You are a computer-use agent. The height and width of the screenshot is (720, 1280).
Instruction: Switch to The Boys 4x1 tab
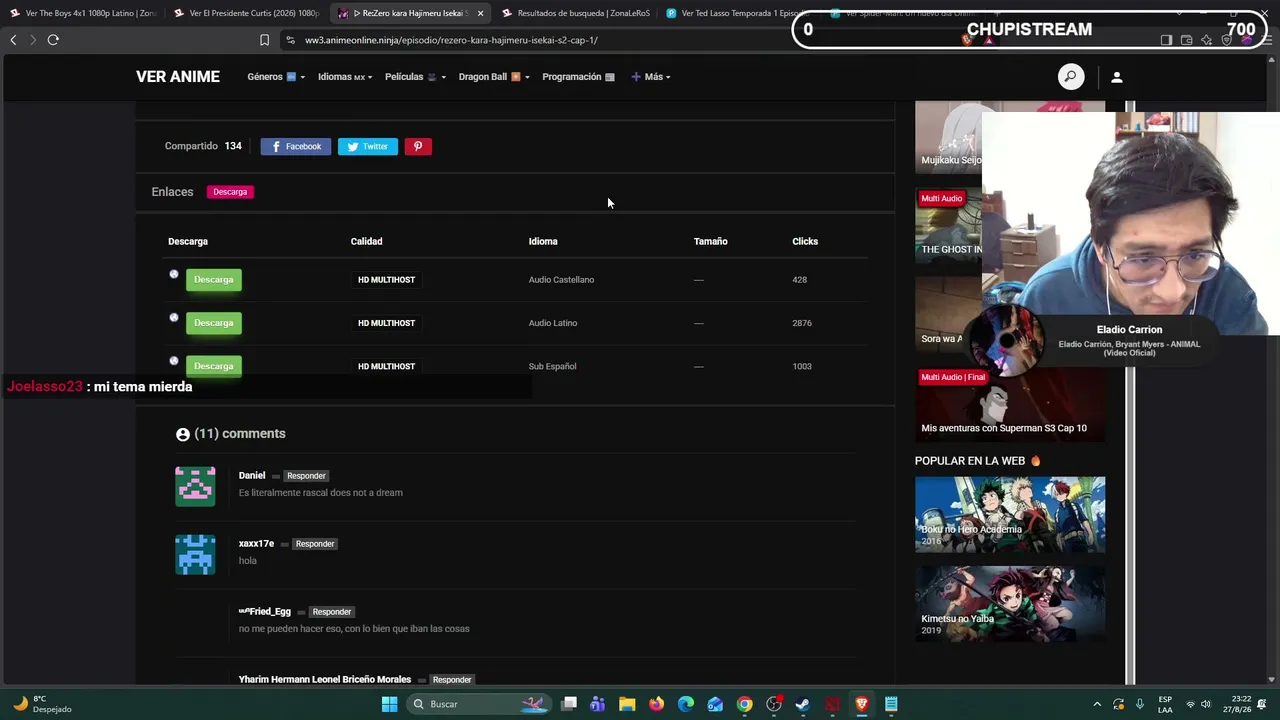tap(84, 13)
